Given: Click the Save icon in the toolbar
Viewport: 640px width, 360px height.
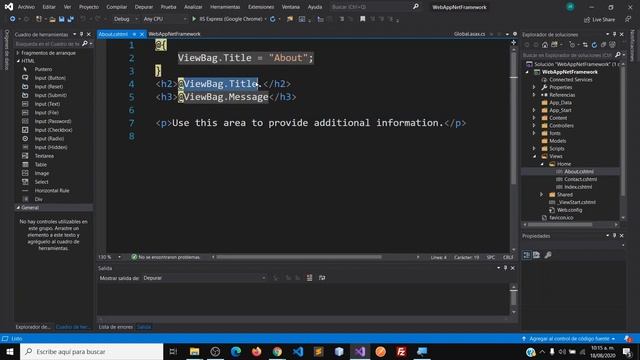Looking at the screenshot, I should (61, 19).
